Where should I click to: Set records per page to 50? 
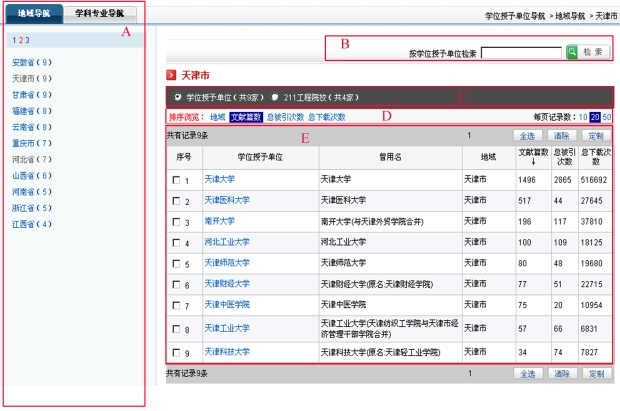tap(607, 117)
